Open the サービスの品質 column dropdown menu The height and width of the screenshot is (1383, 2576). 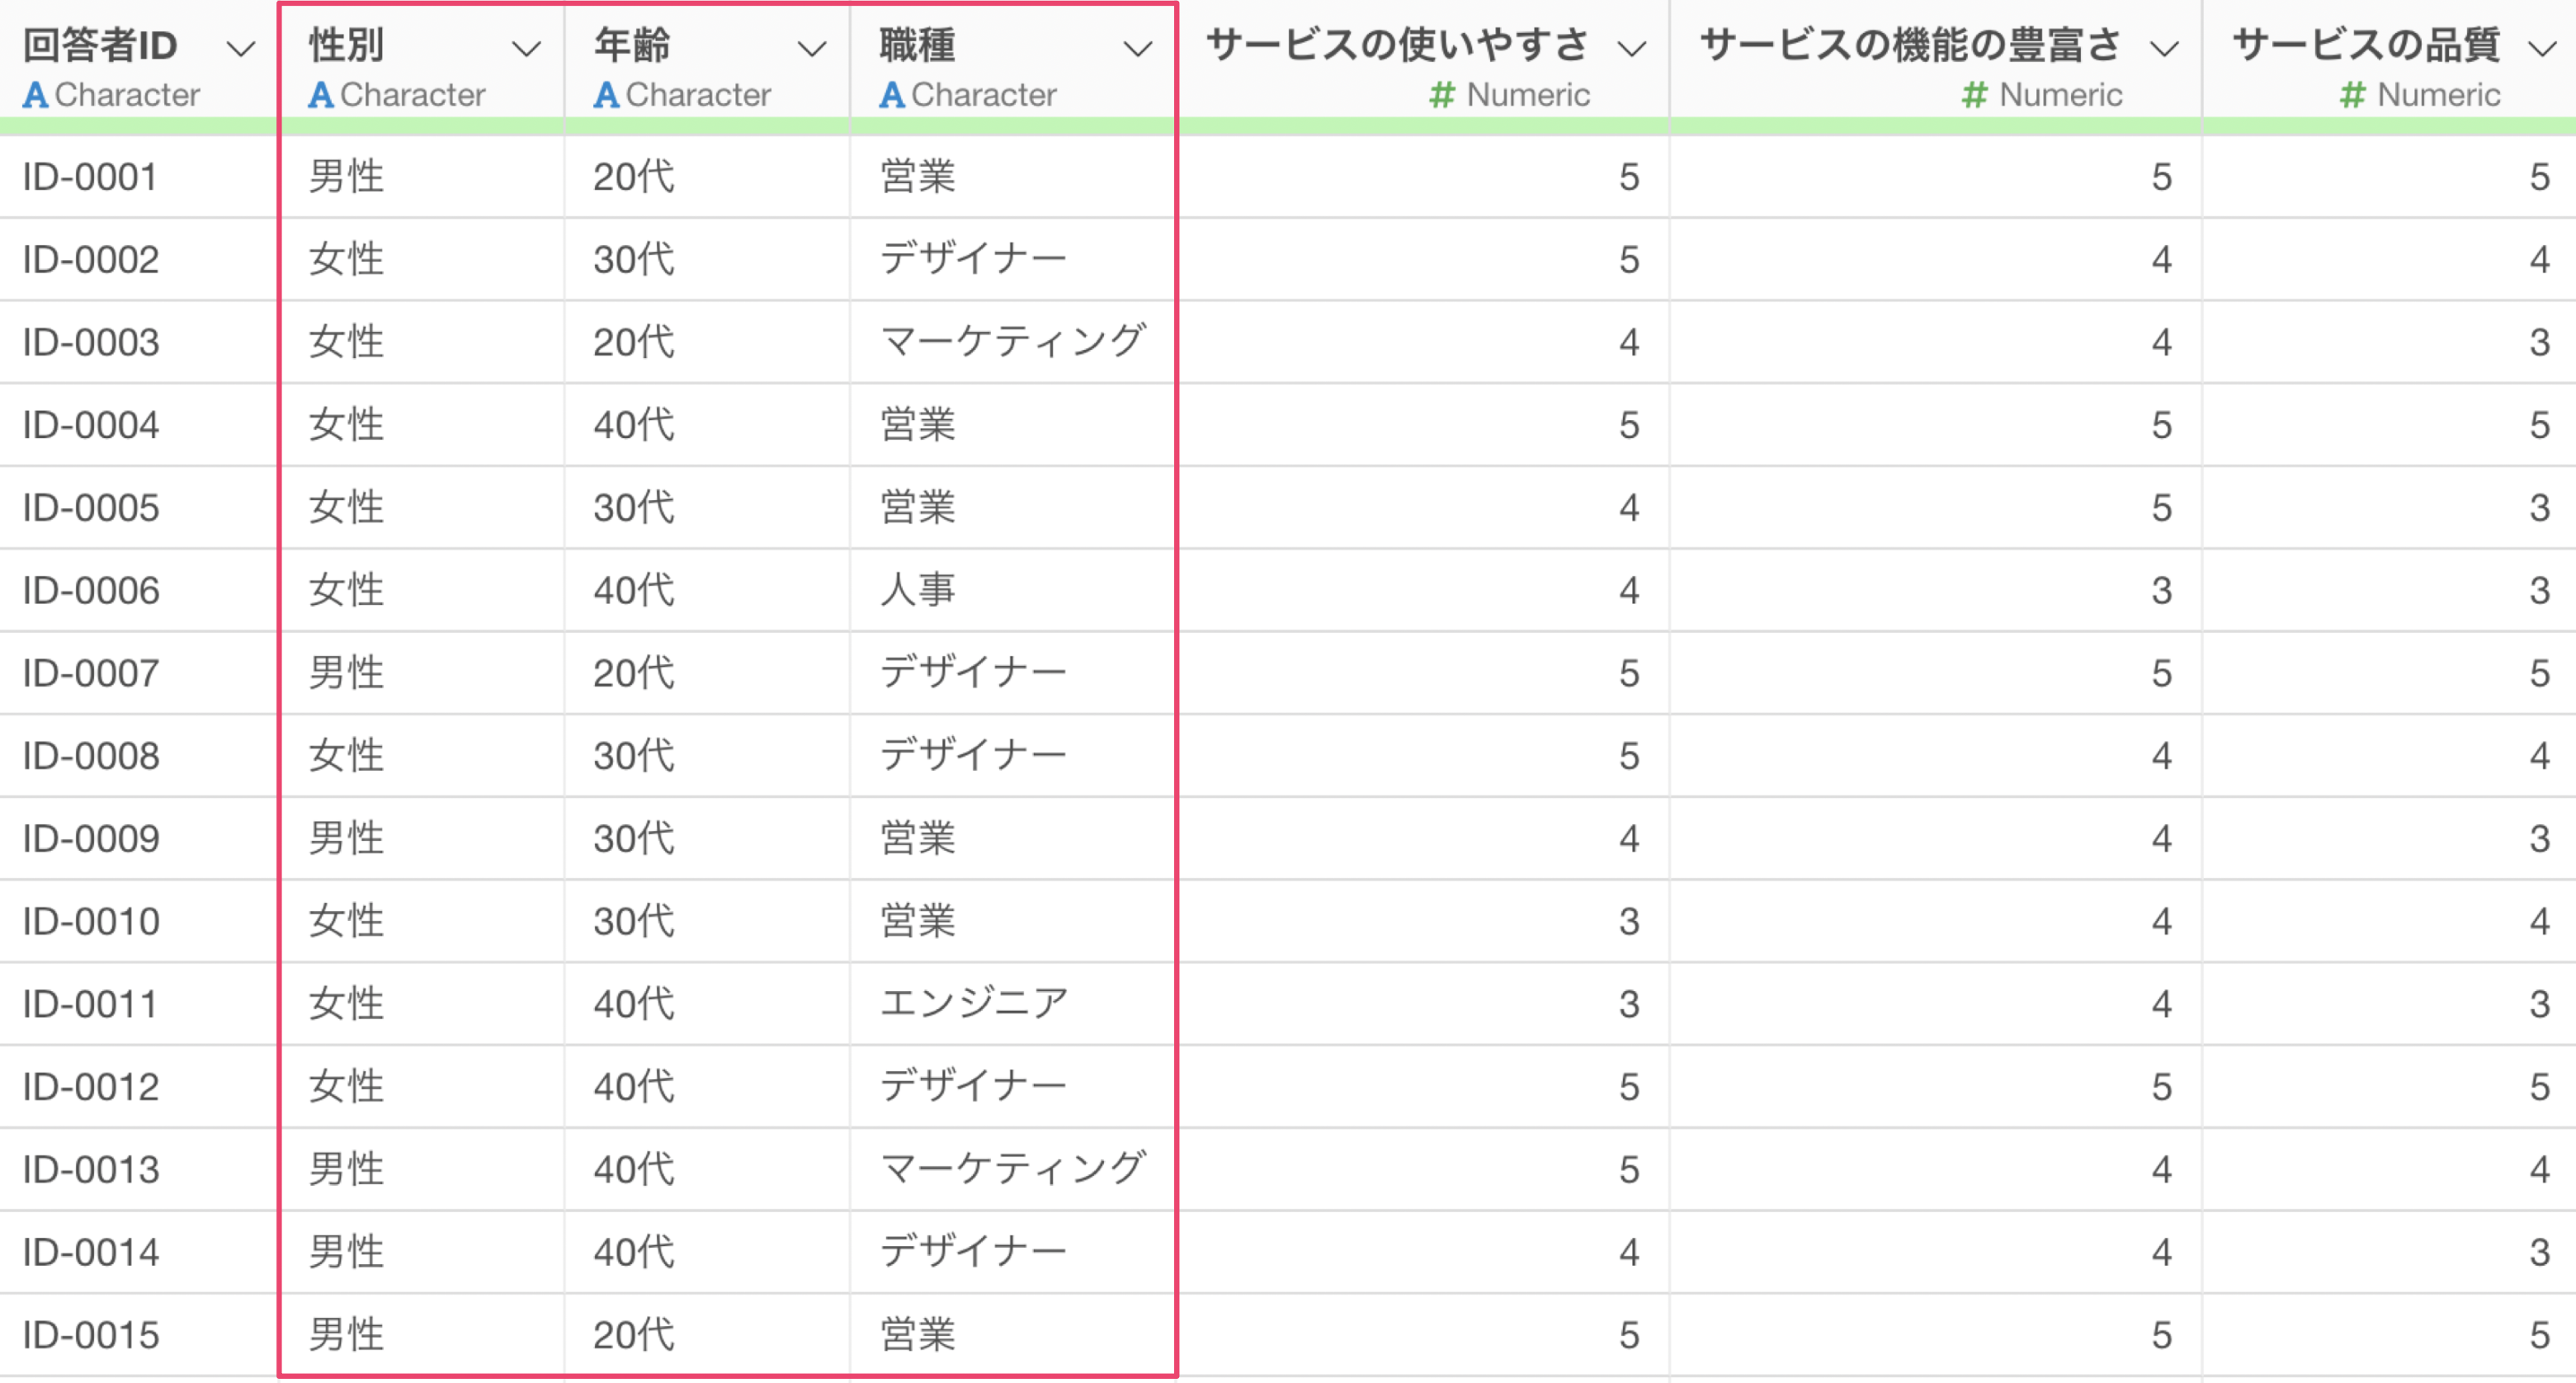click(x=2543, y=48)
